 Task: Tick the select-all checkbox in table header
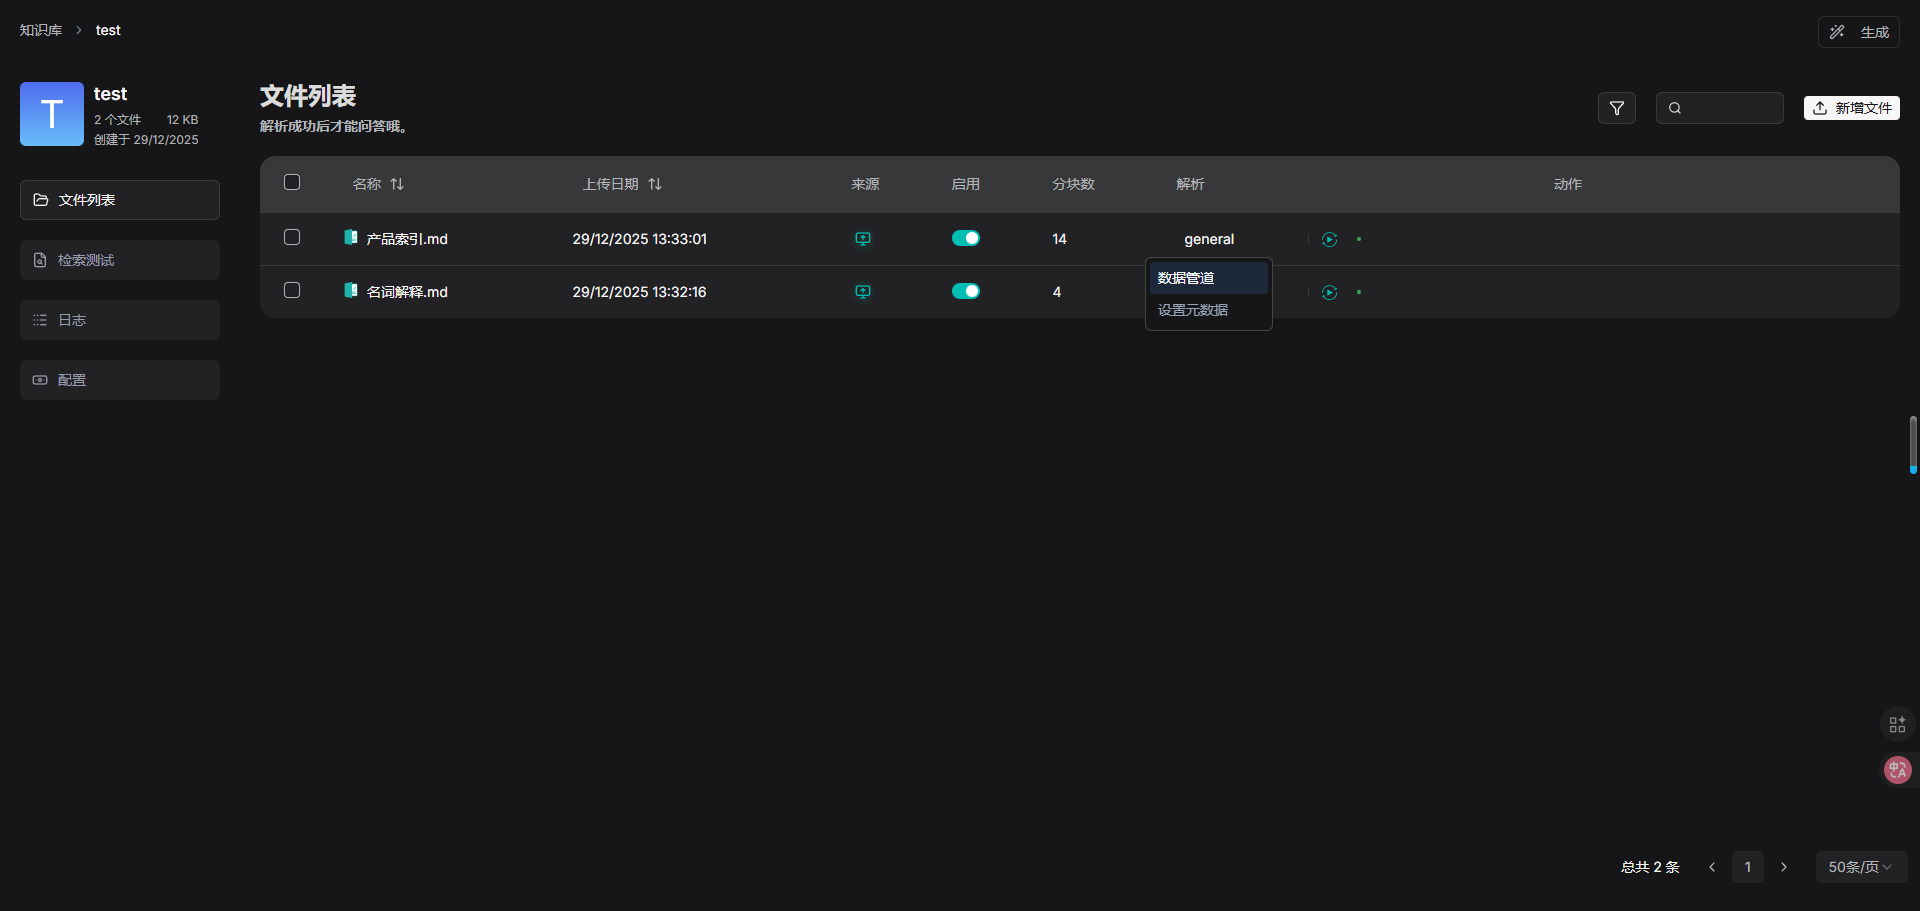point(292,182)
